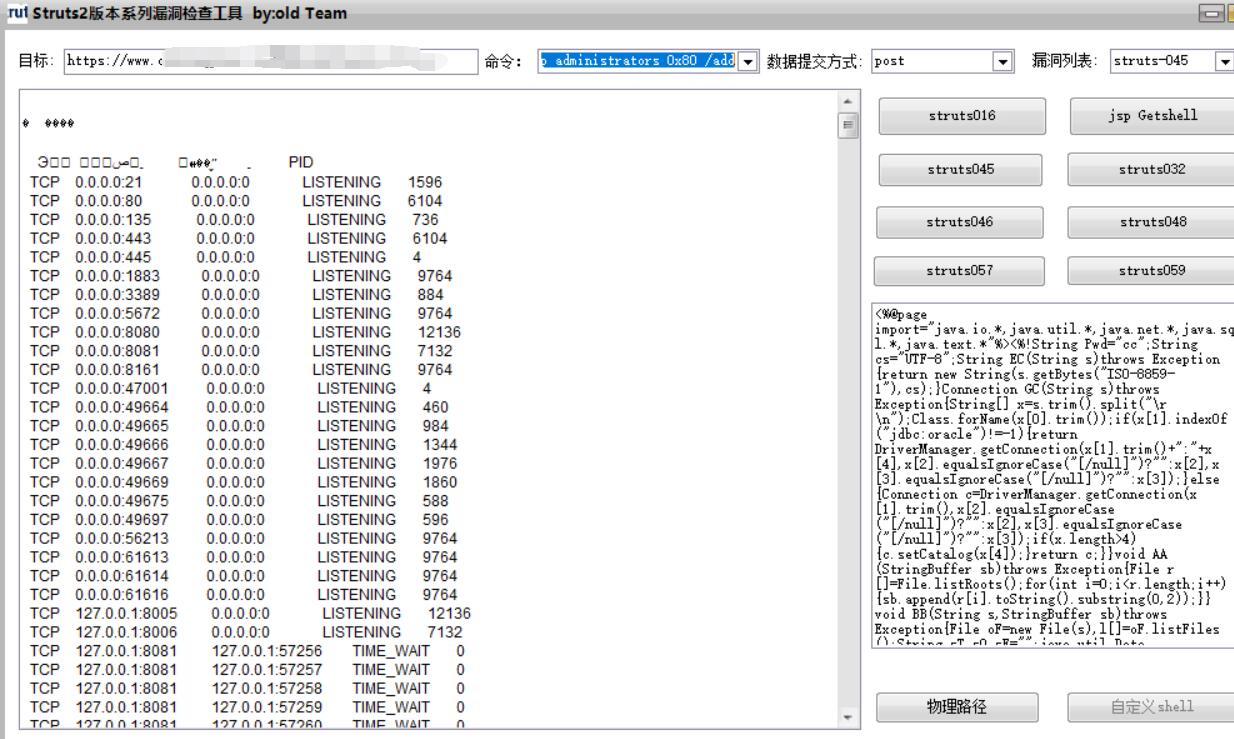Viewport: 1234px width, 739px height.
Task: Select the 0.0.0.0:80 address text
Action: click(109, 201)
